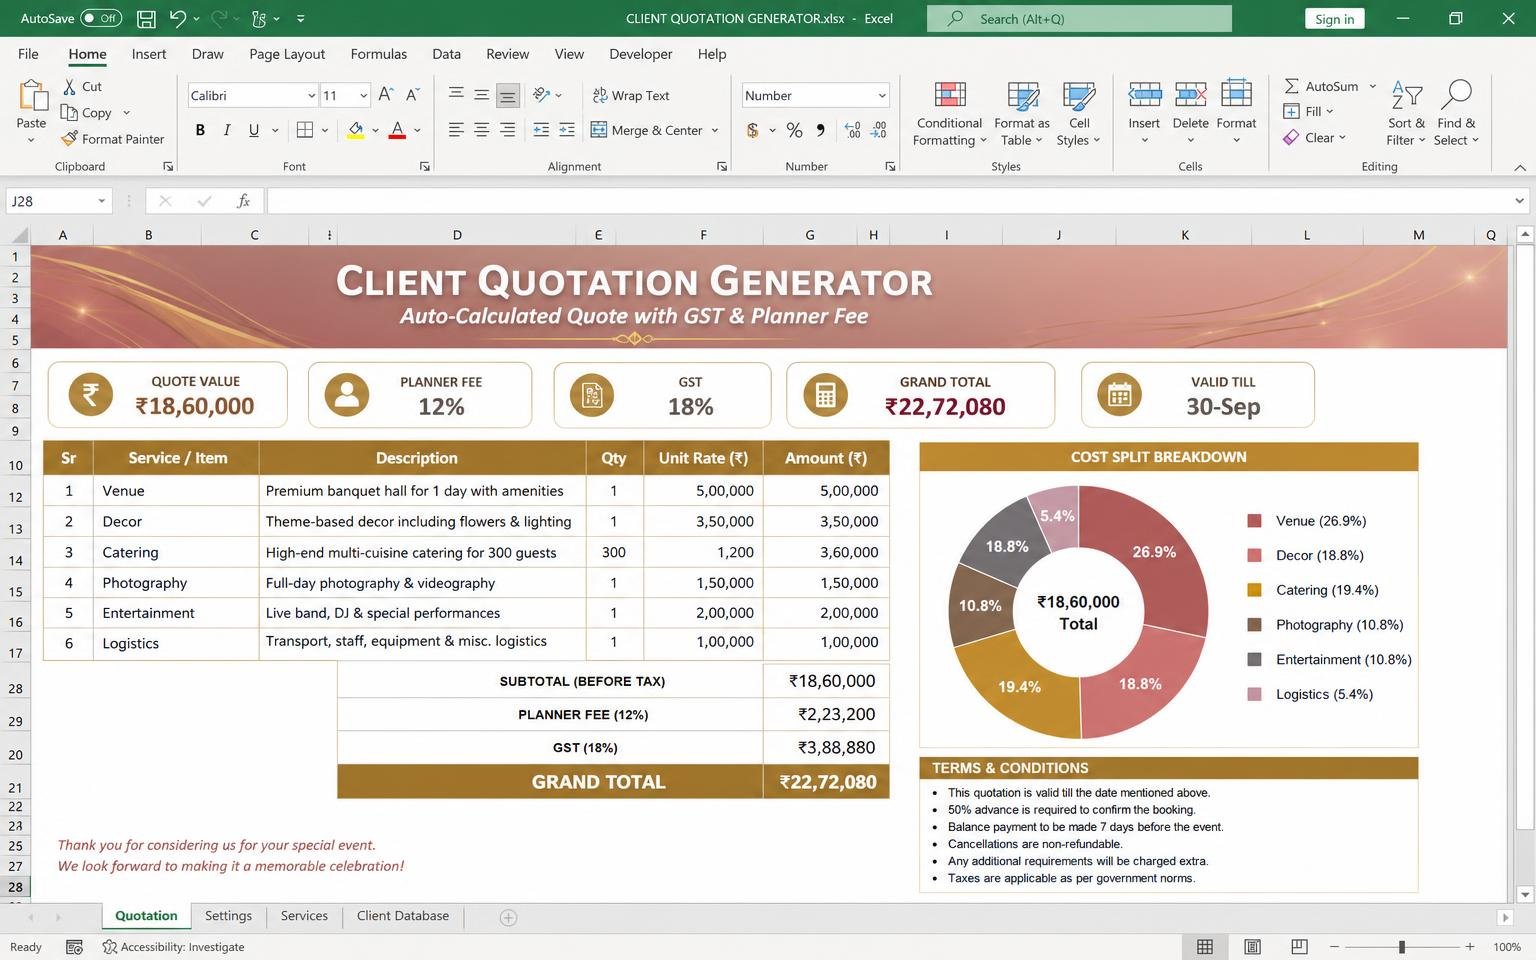Toggle Bottom Align button
The height and width of the screenshot is (960, 1536).
coord(508,95)
